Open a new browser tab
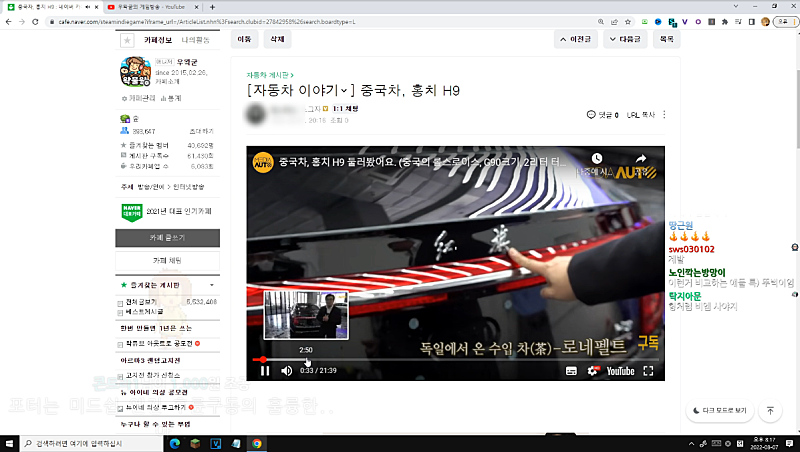This screenshot has height=452, width=800. [212, 7]
